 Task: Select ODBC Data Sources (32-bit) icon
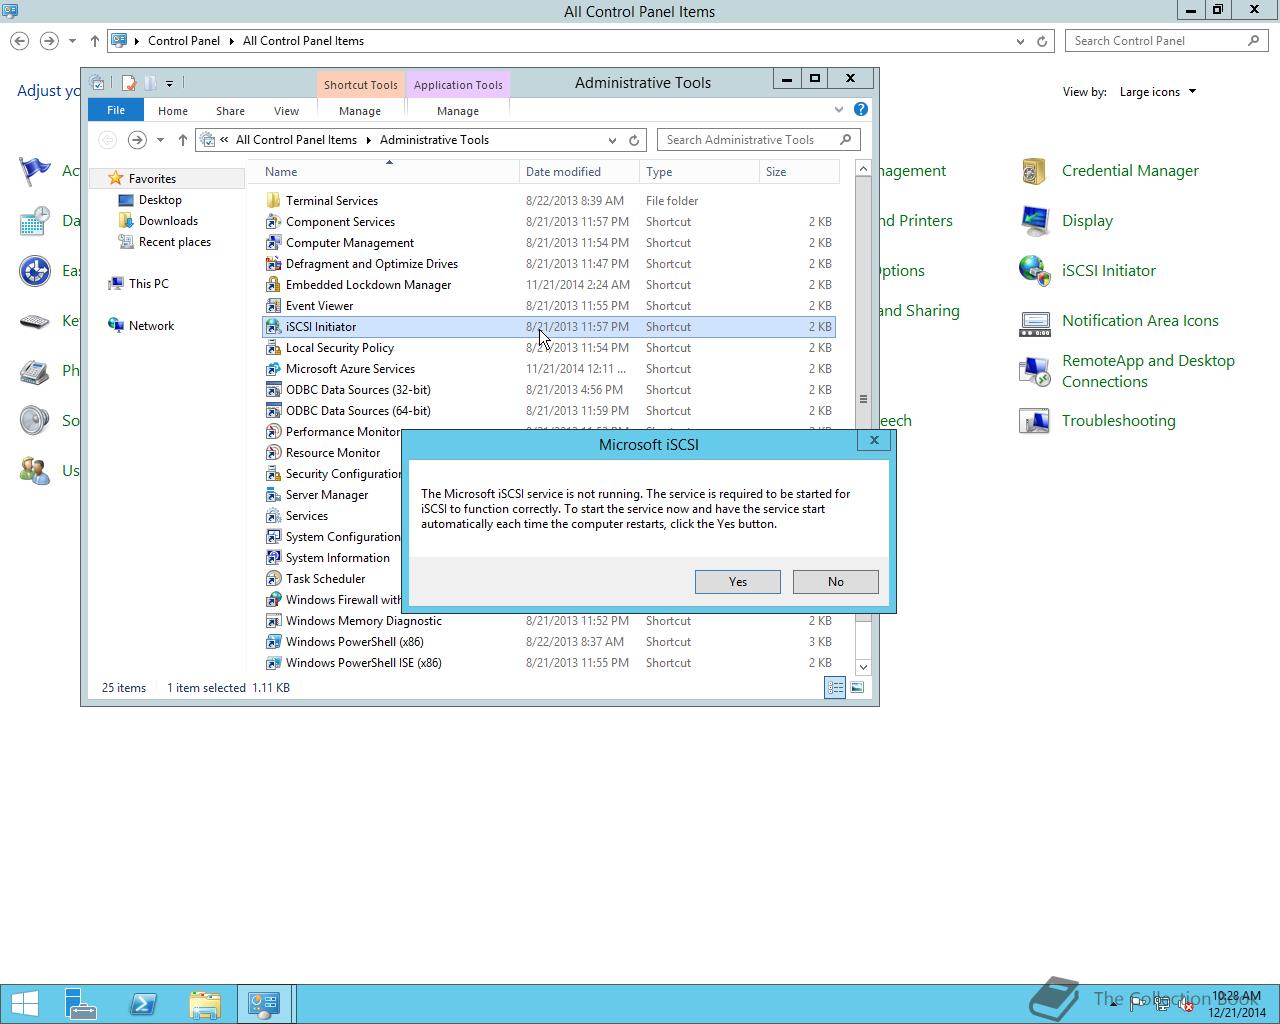273,390
